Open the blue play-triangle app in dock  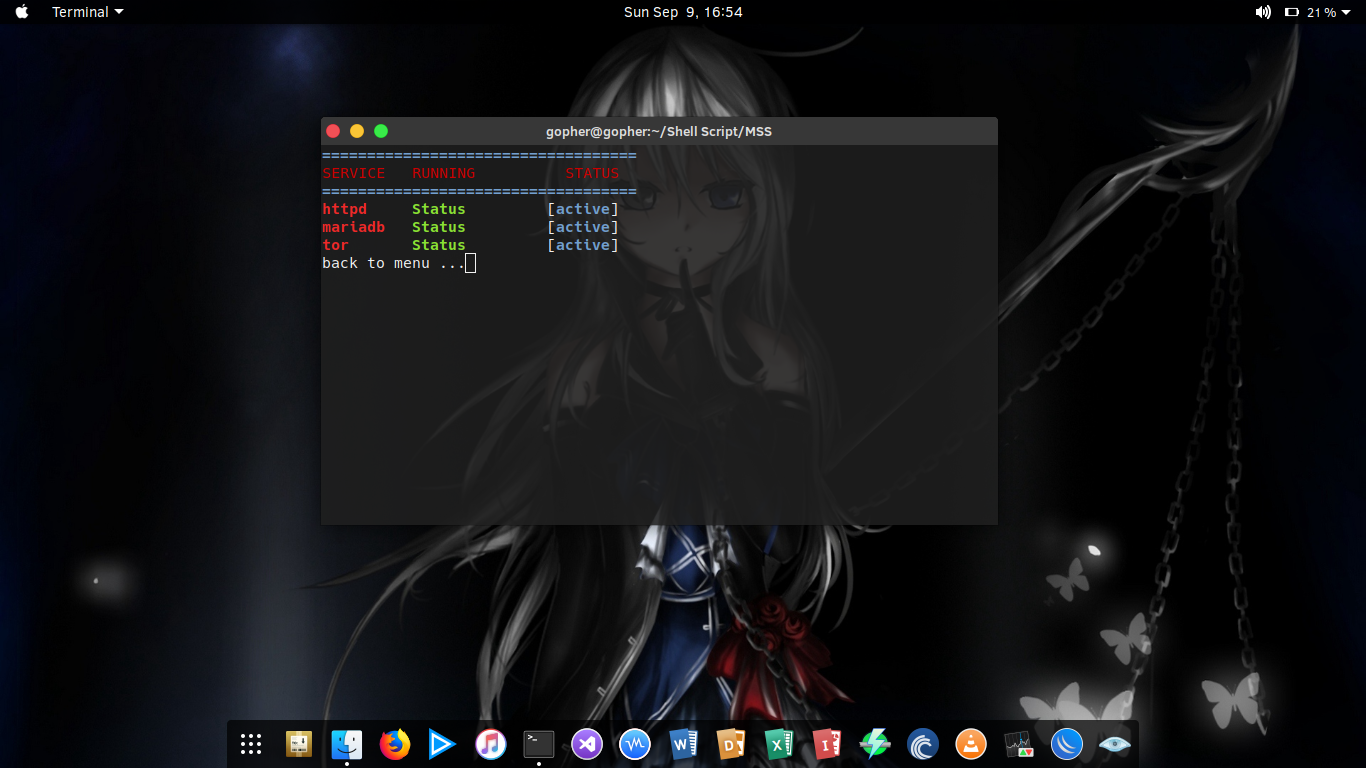pos(443,744)
